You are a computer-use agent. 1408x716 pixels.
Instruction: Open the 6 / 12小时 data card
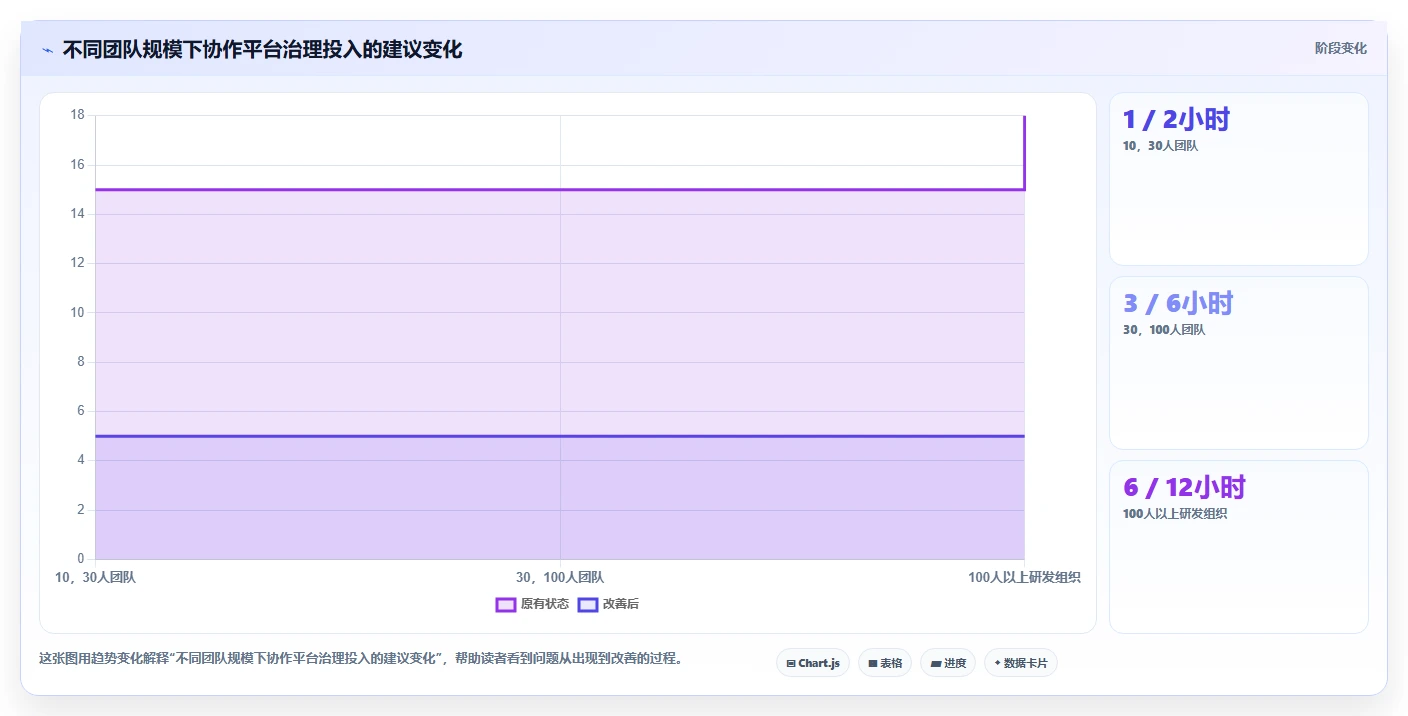tap(1238, 547)
